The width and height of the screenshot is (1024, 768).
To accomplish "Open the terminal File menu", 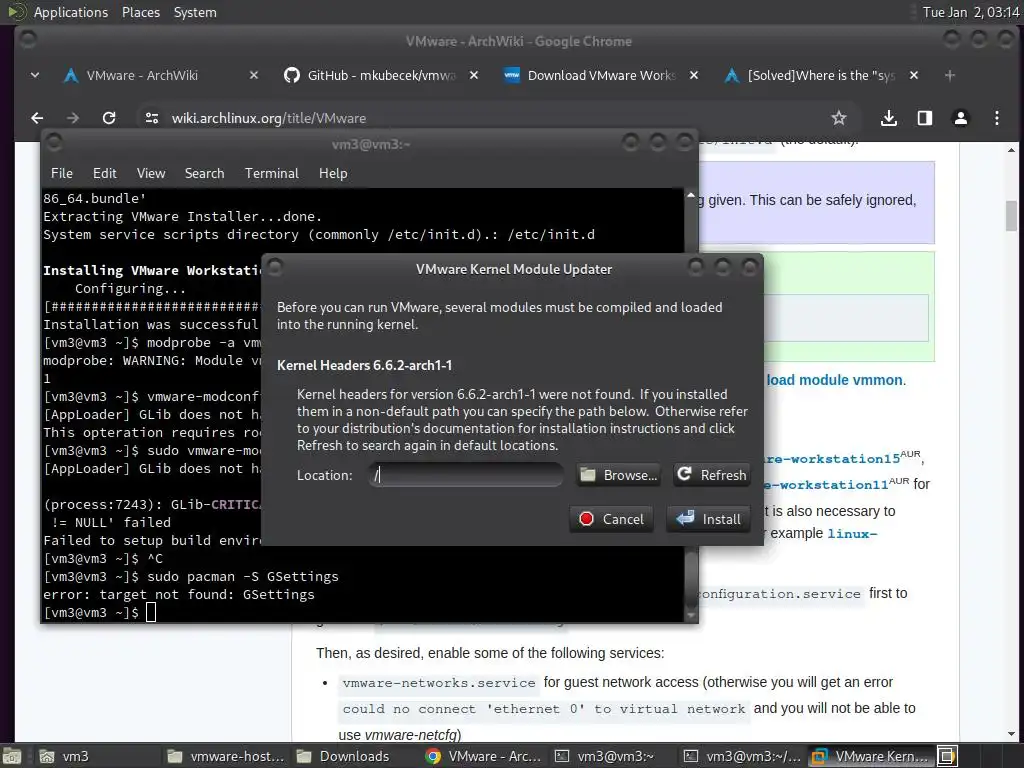I will 61,173.
